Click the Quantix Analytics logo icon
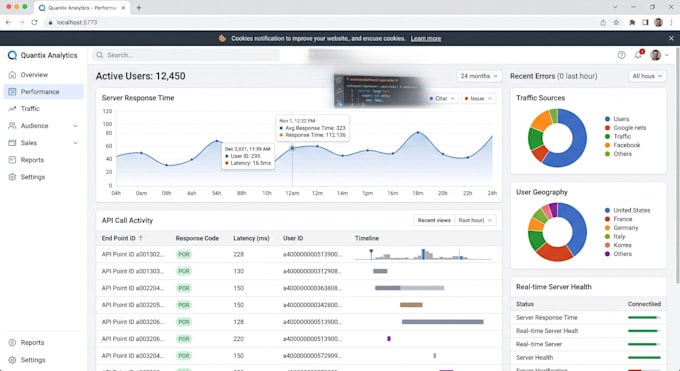The image size is (680, 371). pyautogui.click(x=12, y=55)
